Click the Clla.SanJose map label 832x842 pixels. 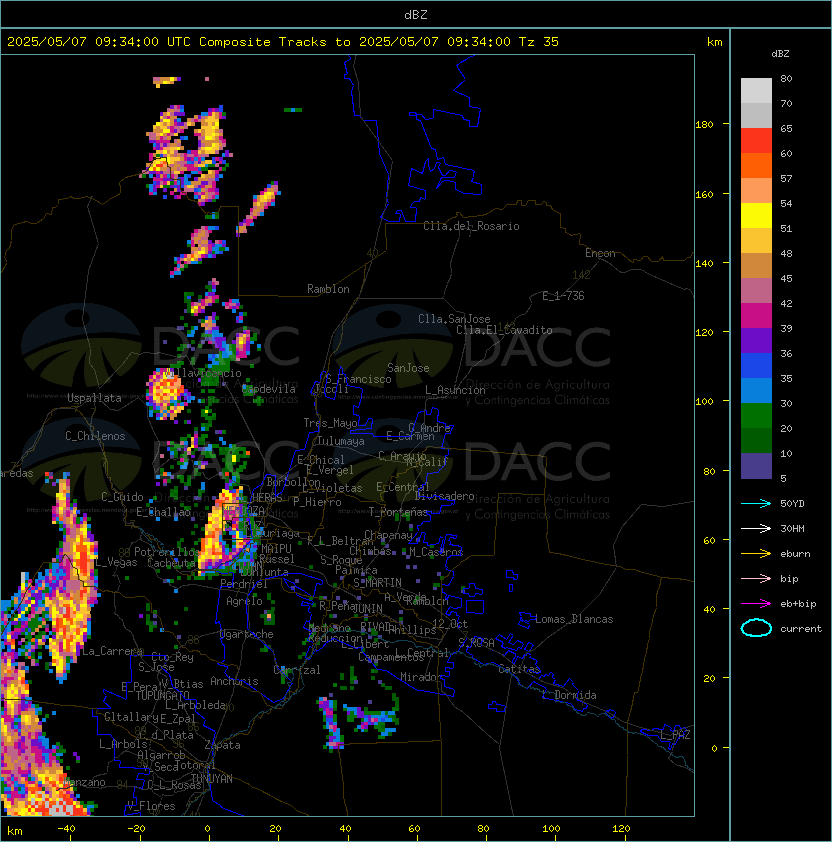tap(454, 319)
